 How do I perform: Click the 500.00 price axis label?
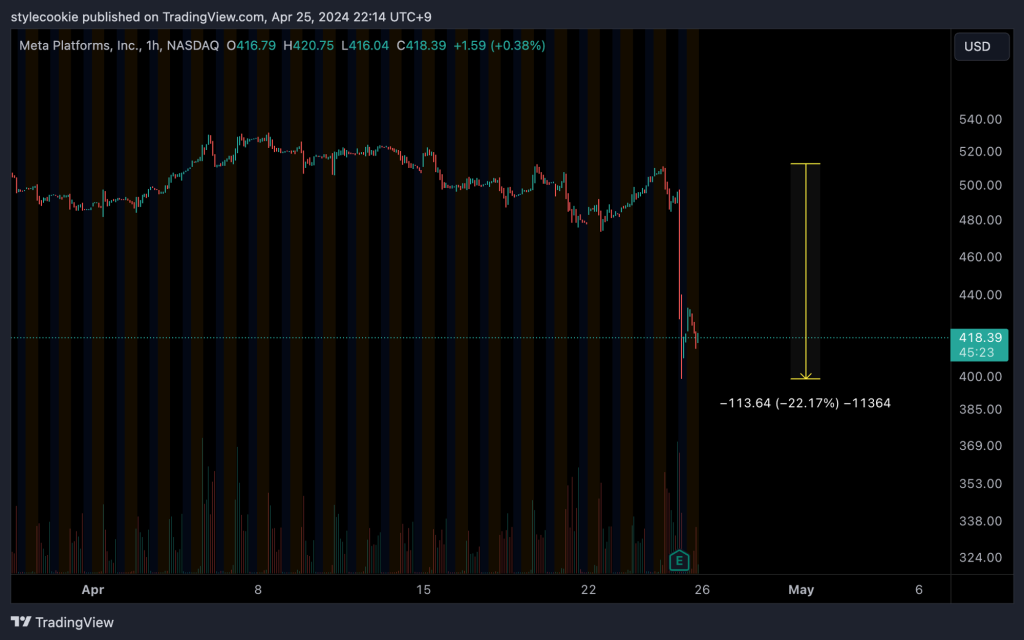point(979,185)
